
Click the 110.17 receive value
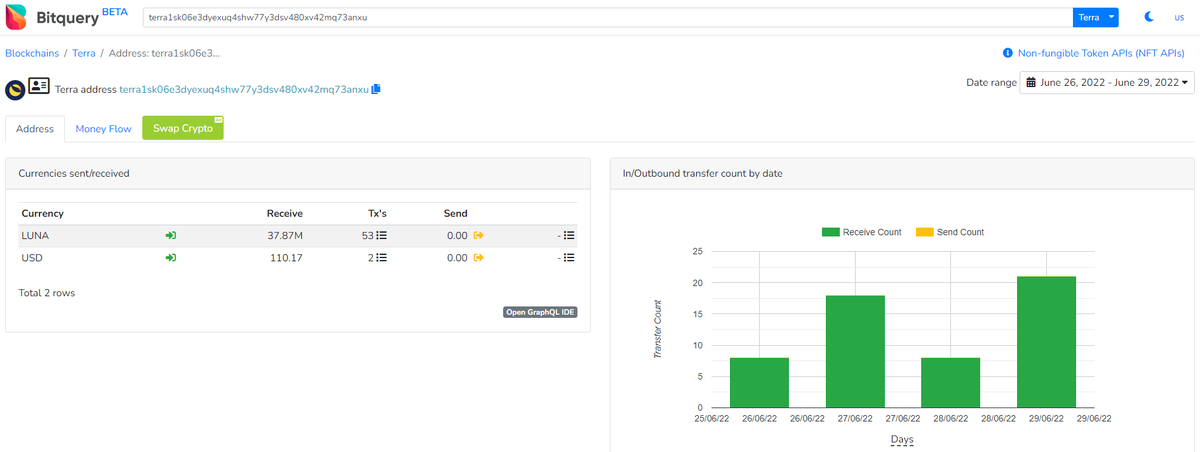coord(287,258)
